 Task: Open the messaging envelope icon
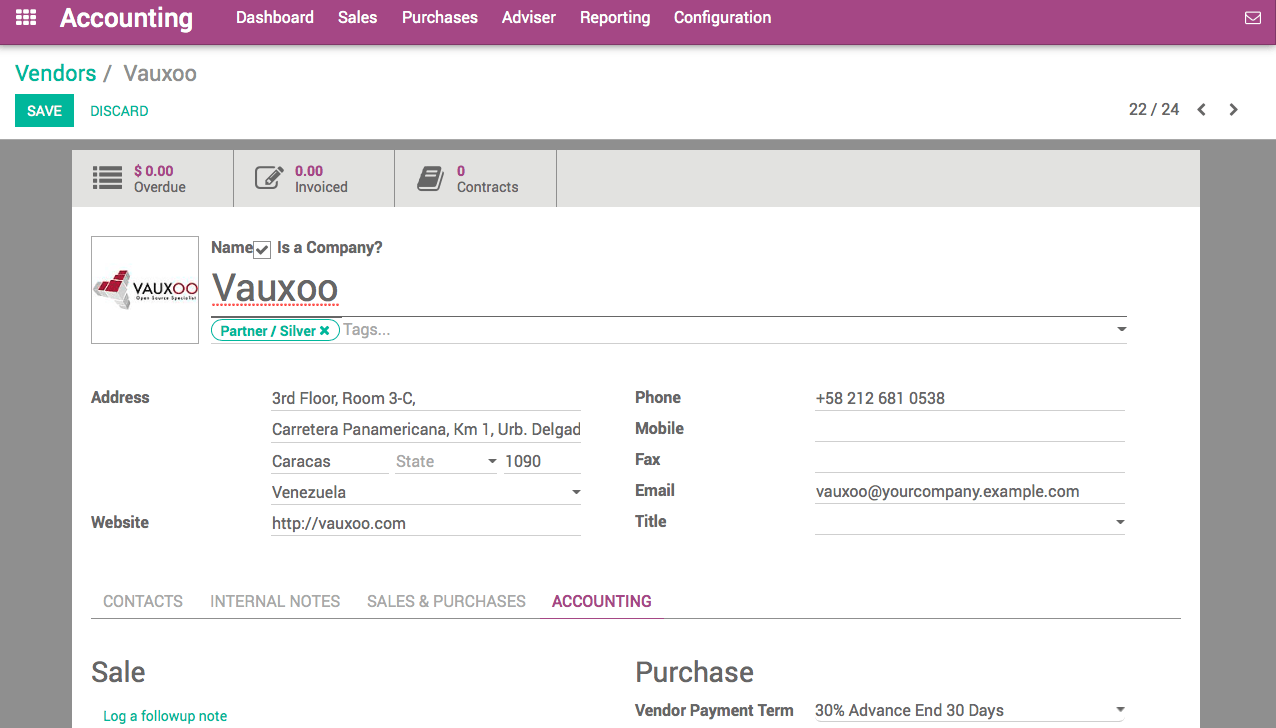click(x=1253, y=17)
